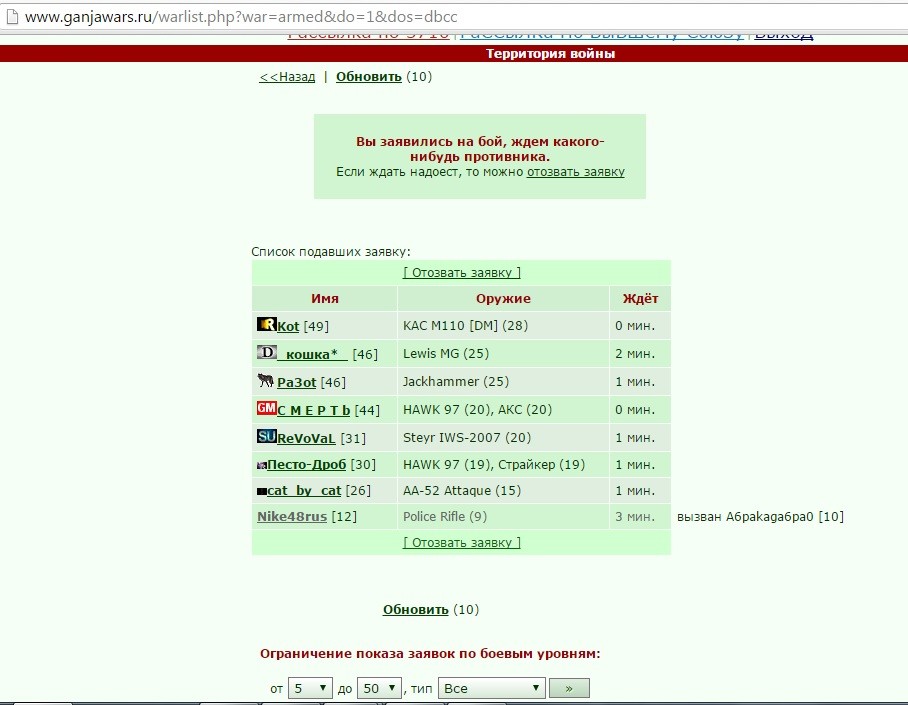Open player Песто-Дроб profile link
This screenshot has height=705, width=908.
pyautogui.click(x=306, y=465)
